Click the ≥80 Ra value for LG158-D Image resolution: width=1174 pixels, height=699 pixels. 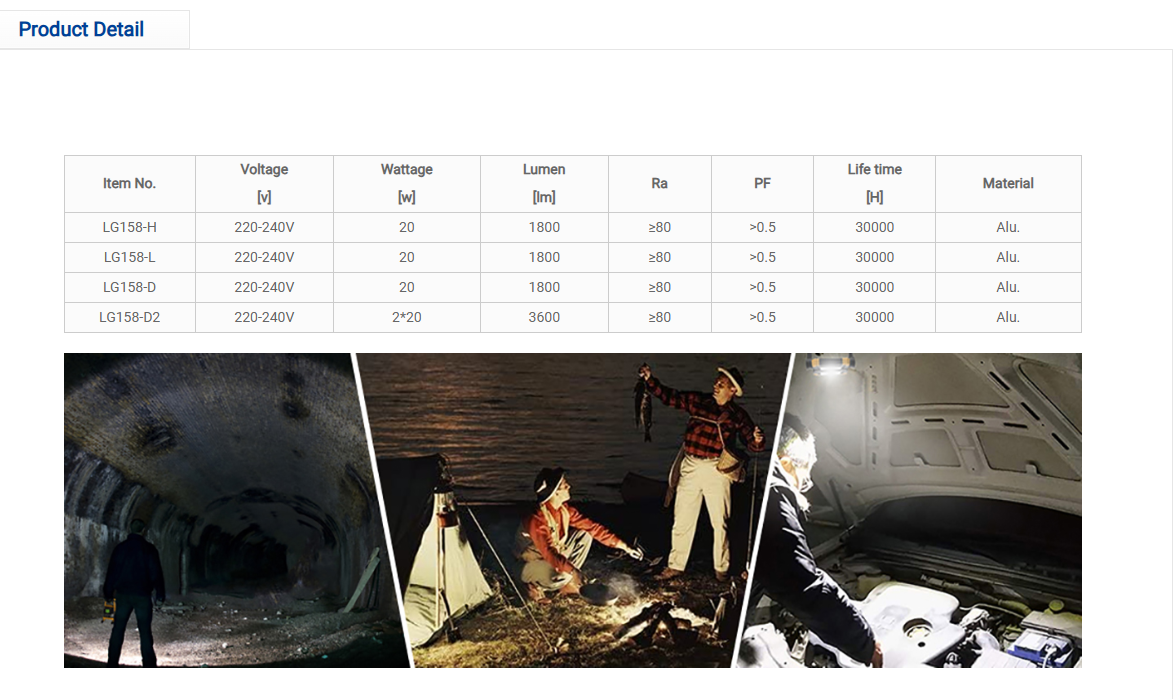(x=660, y=287)
